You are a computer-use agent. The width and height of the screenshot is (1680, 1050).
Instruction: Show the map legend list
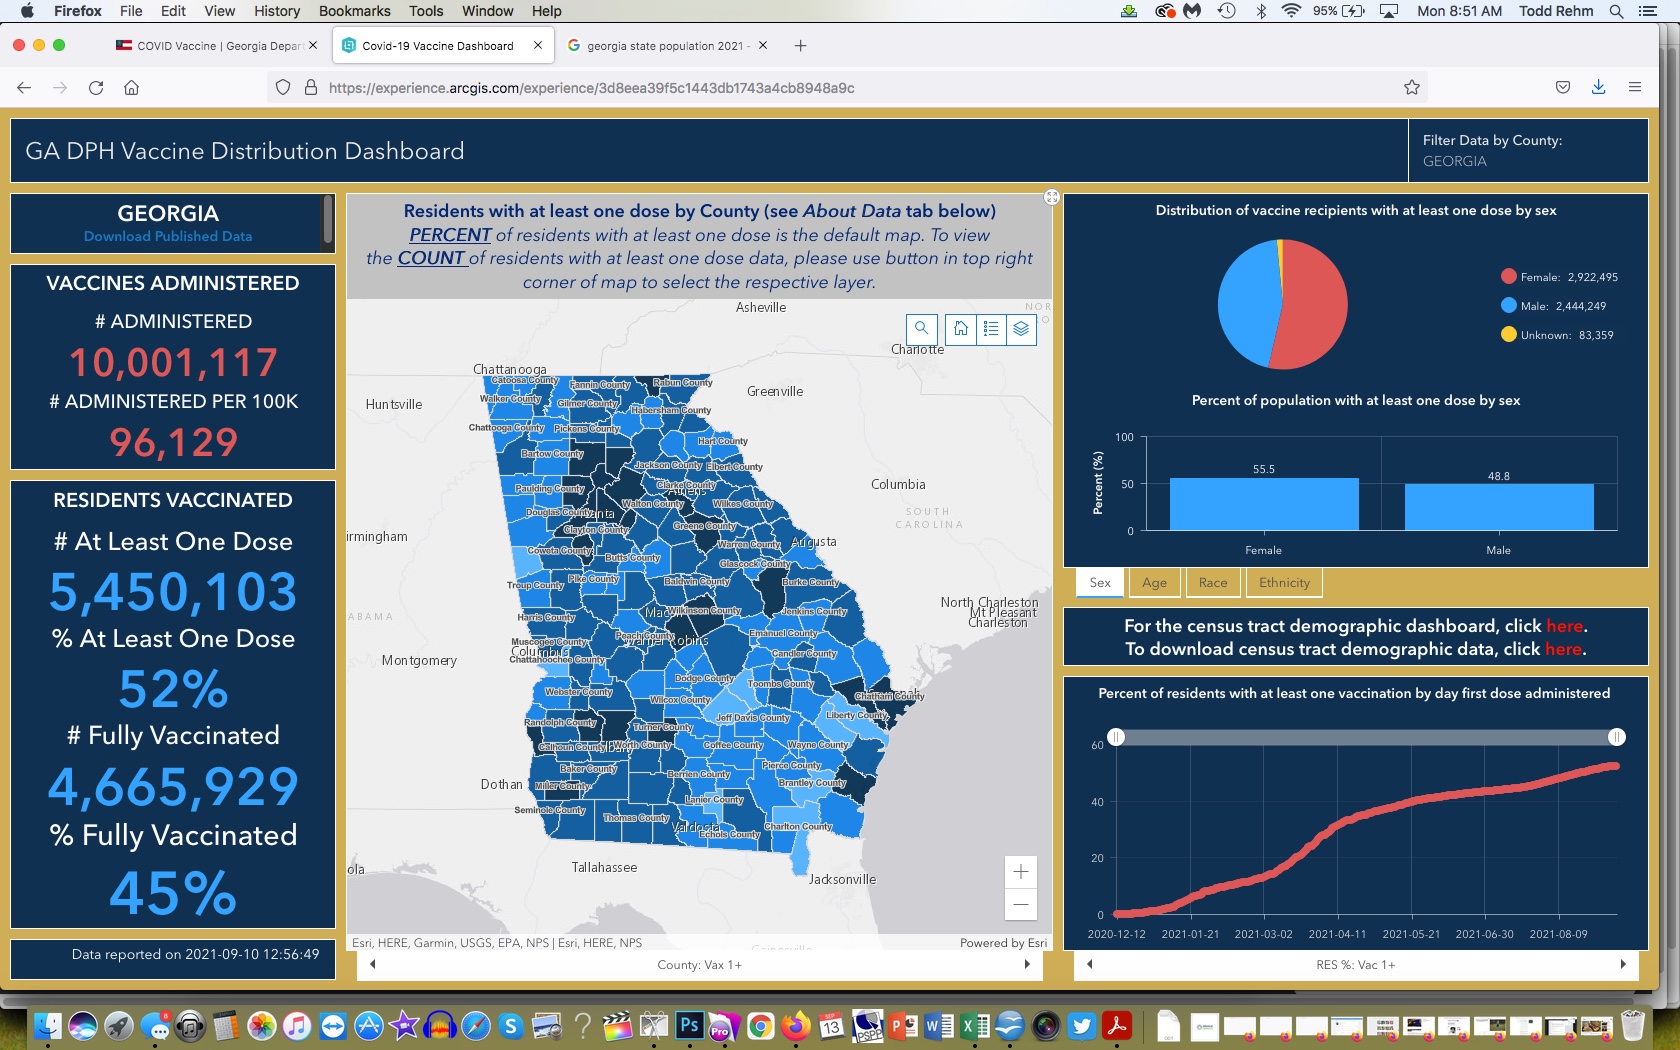tap(991, 329)
